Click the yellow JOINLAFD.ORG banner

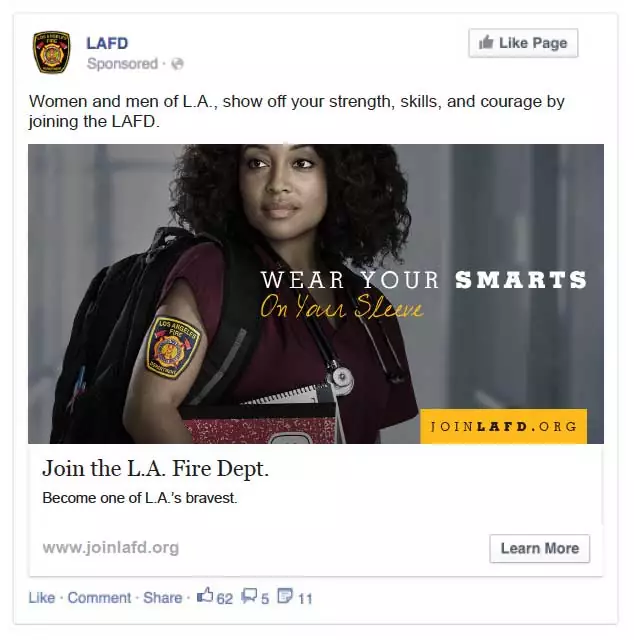click(503, 427)
